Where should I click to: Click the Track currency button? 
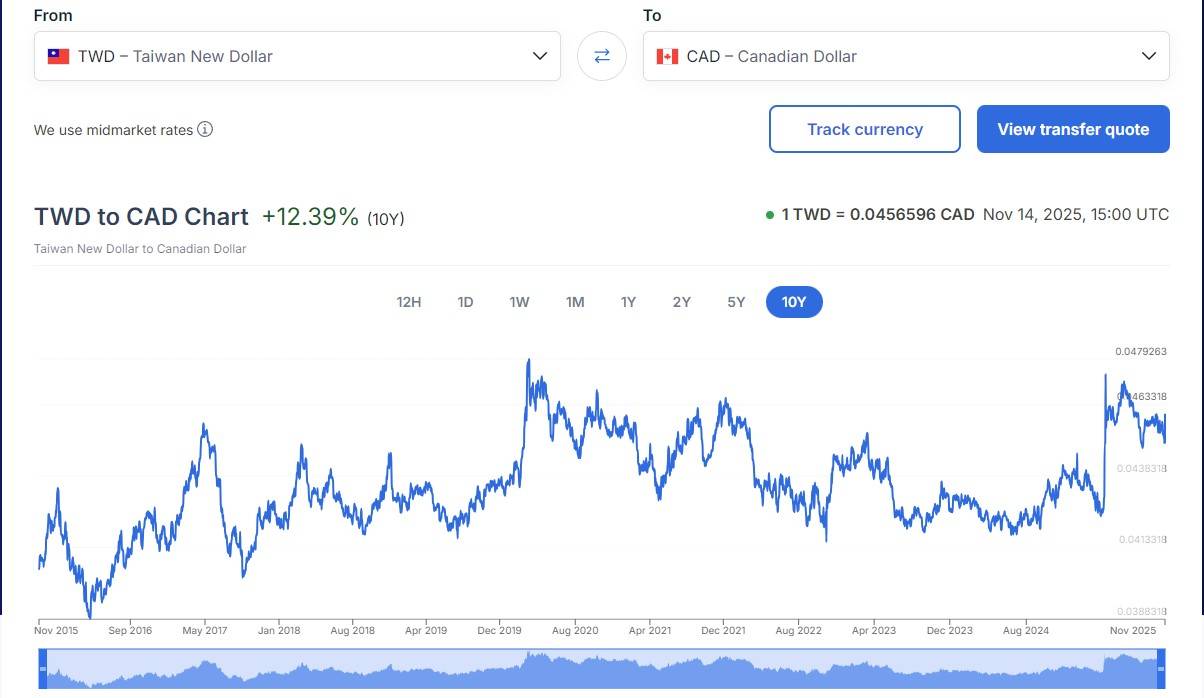865,129
